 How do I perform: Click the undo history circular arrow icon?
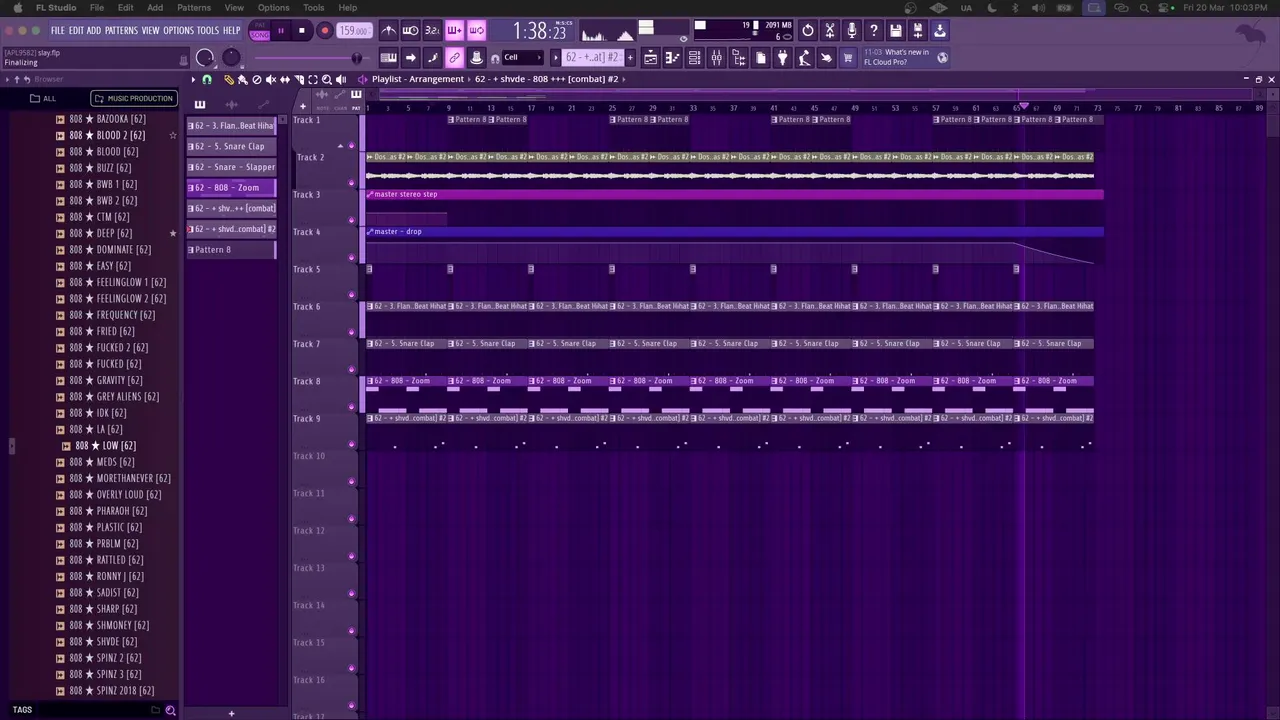pos(808,31)
